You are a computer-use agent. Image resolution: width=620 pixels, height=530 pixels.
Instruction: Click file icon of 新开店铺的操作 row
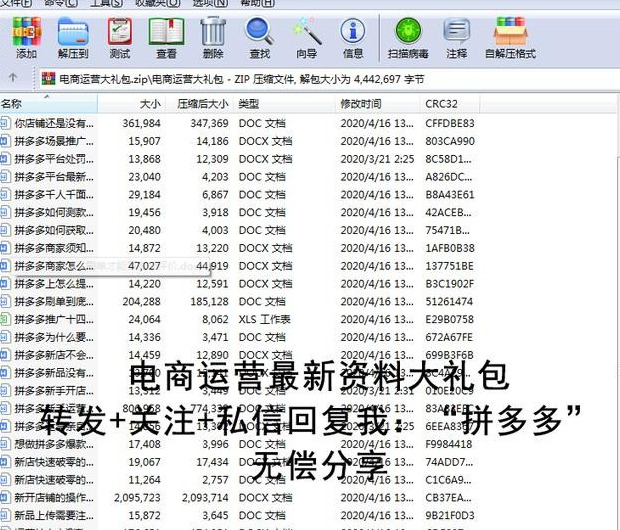(4, 498)
